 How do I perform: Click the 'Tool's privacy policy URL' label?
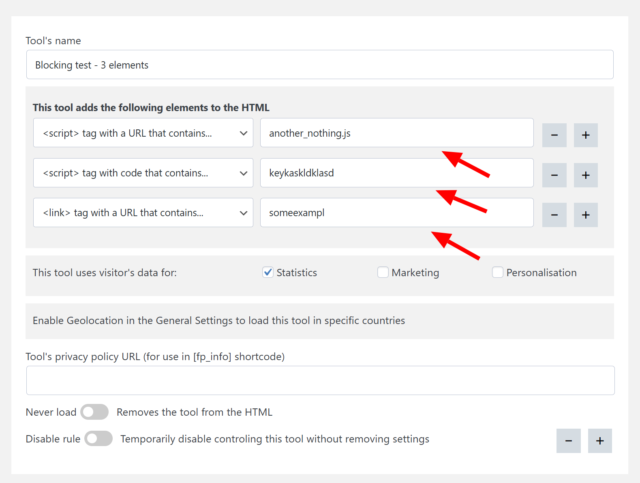tap(155, 357)
